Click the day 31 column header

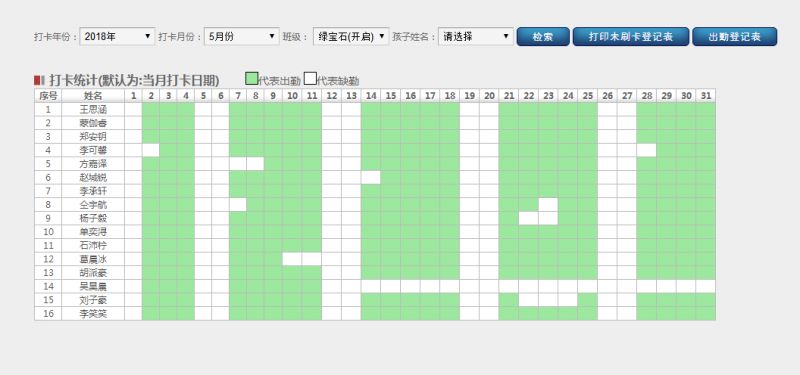[706, 95]
